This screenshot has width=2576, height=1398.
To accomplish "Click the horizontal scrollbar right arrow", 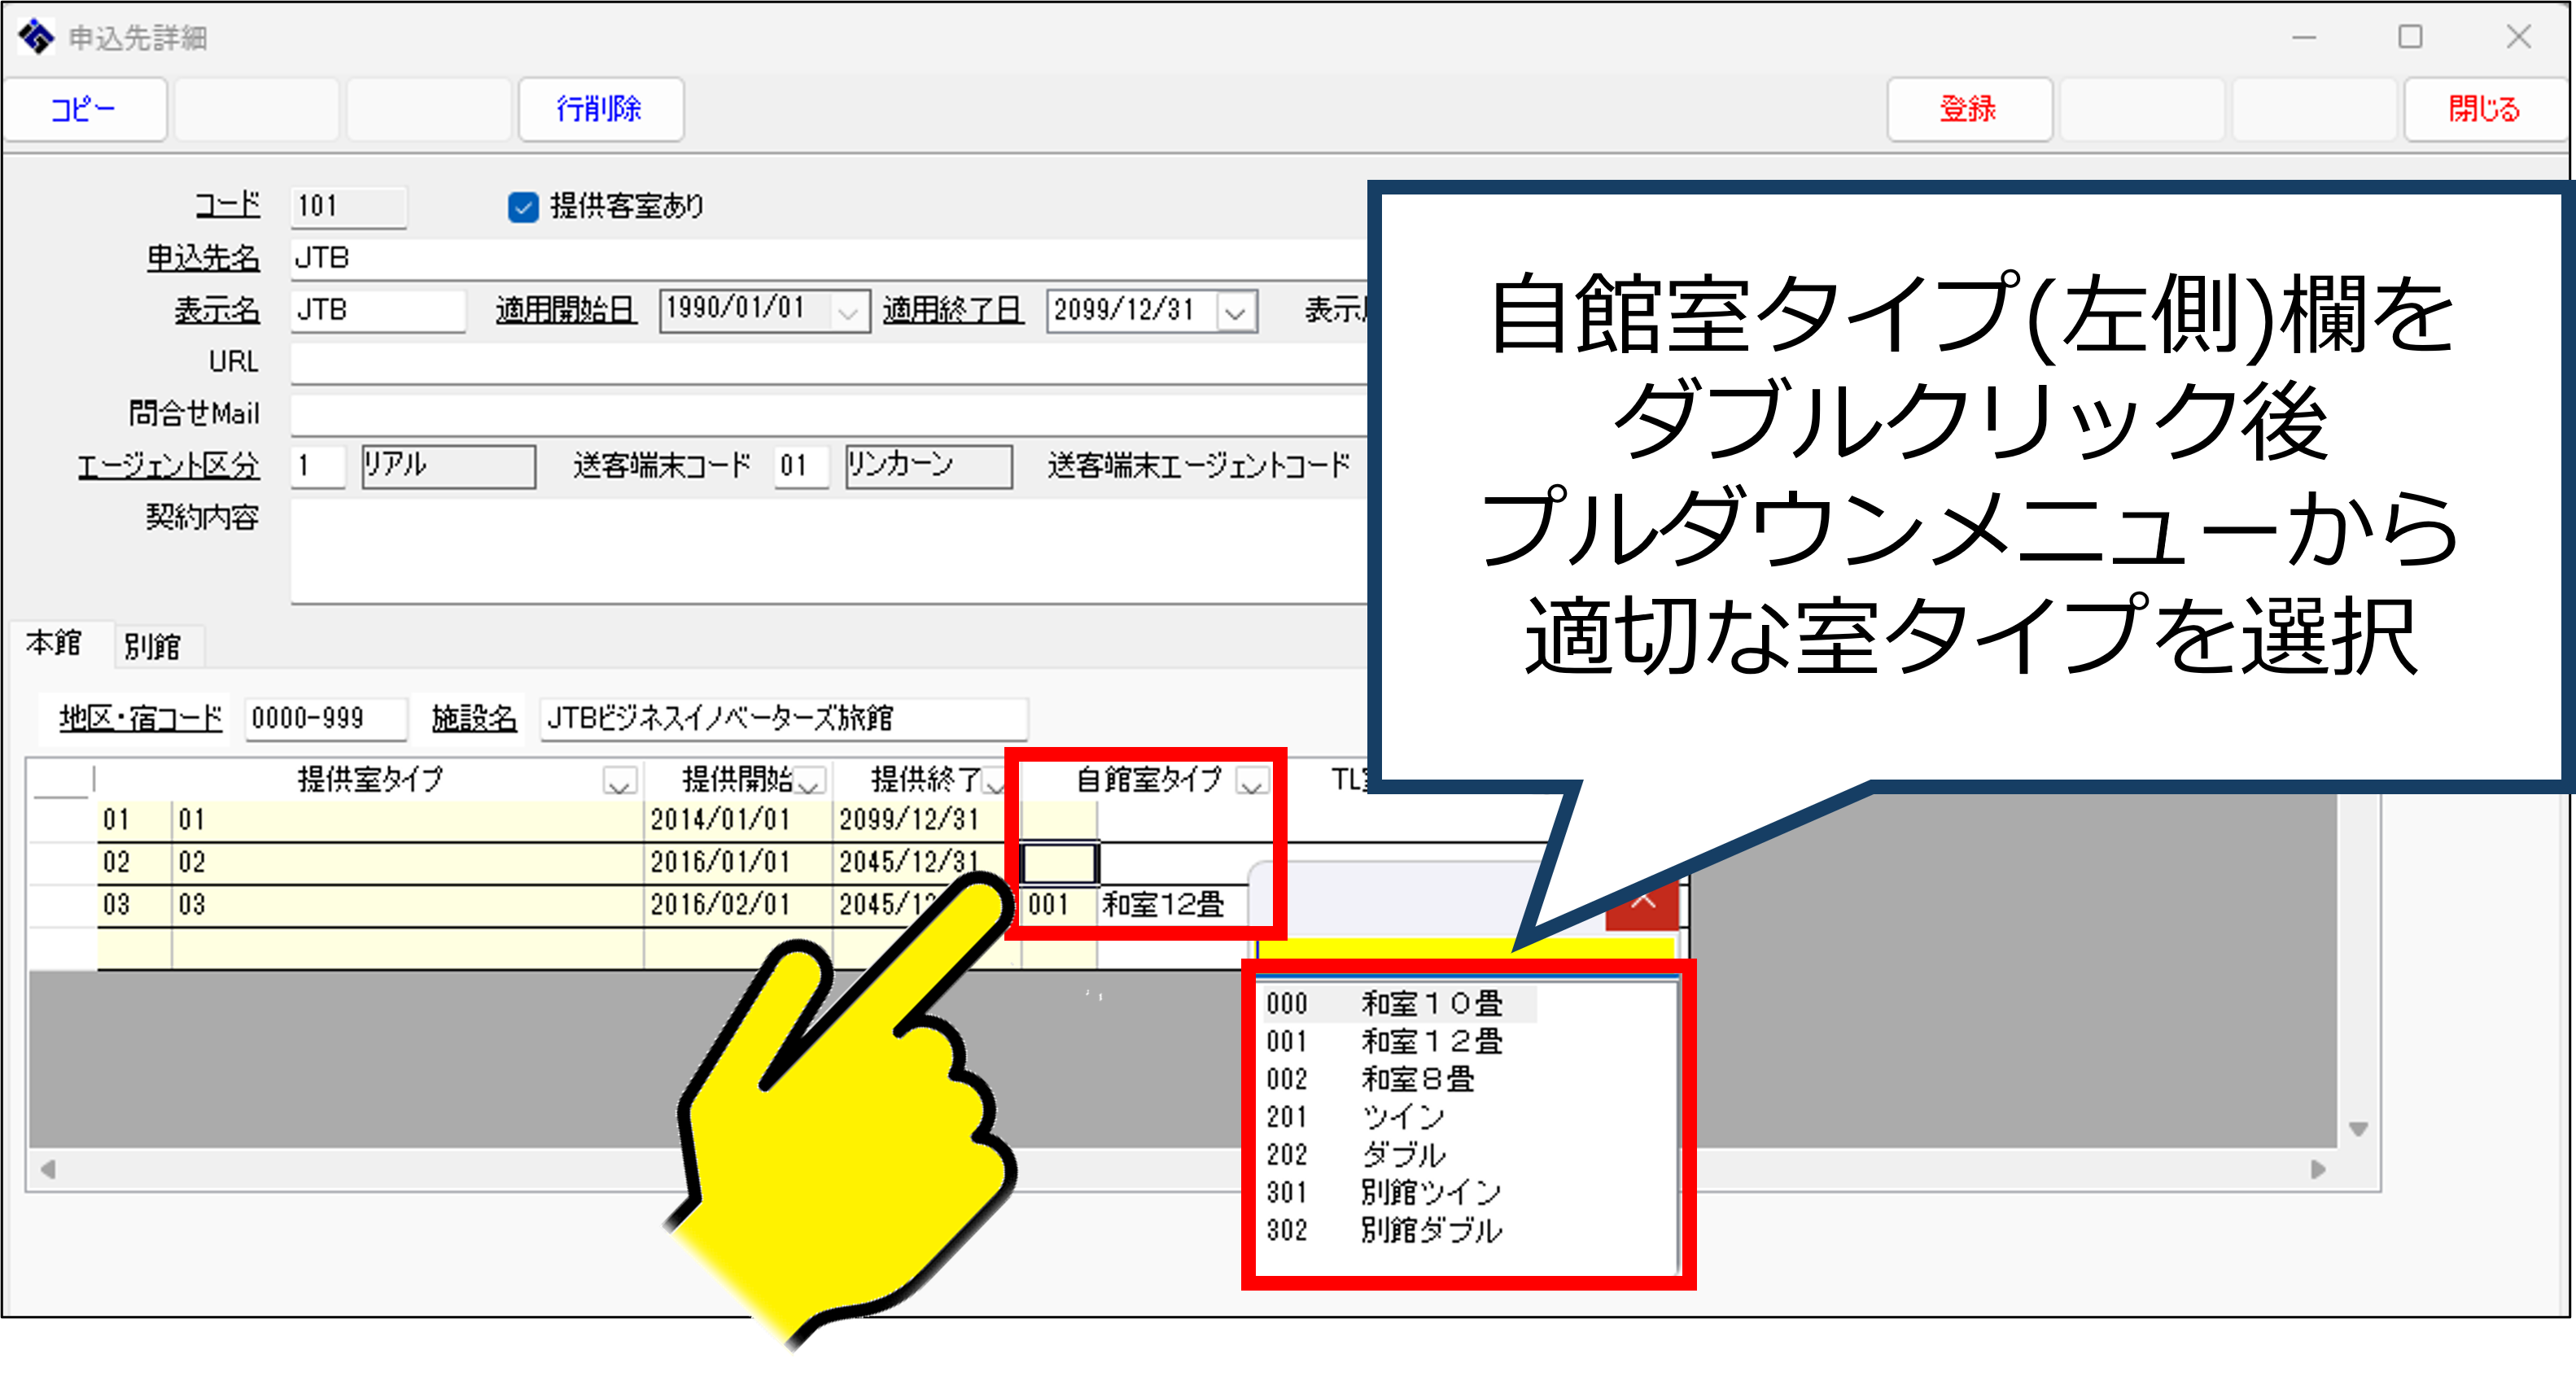I will (2318, 1169).
